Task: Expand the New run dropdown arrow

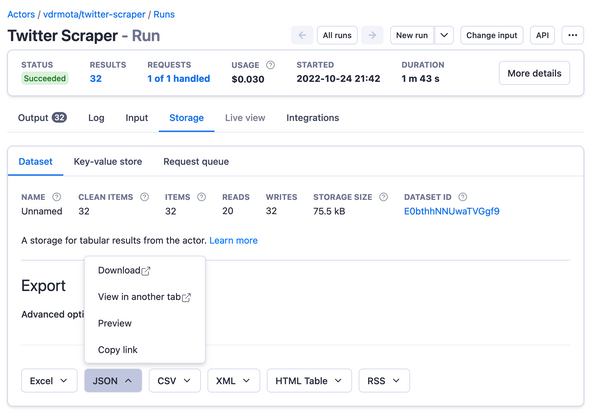Action: click(x=445, y=35)
